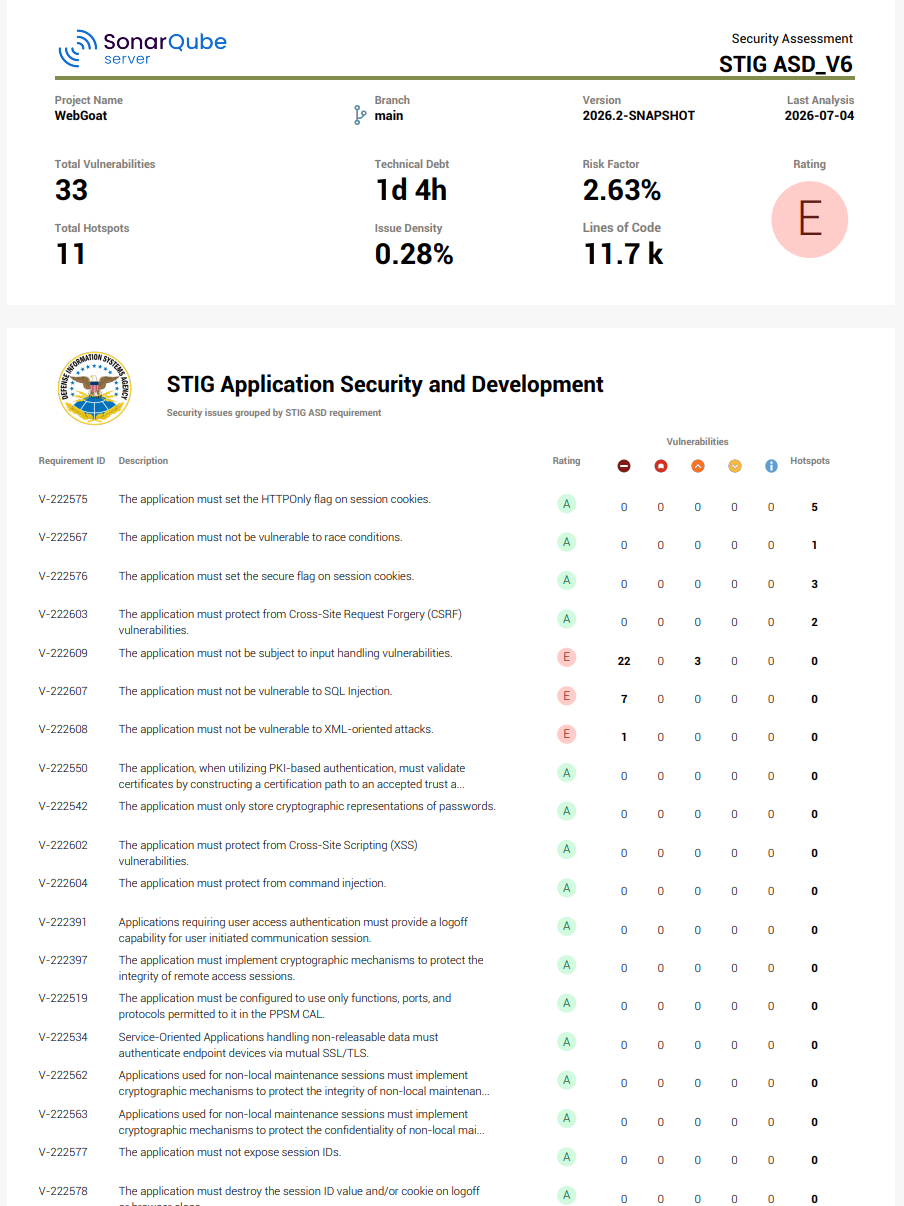The image size is (904, 1206).
Task: Click the 'cryptographic representations of passwords' description
Action: (x=307, y=806)
